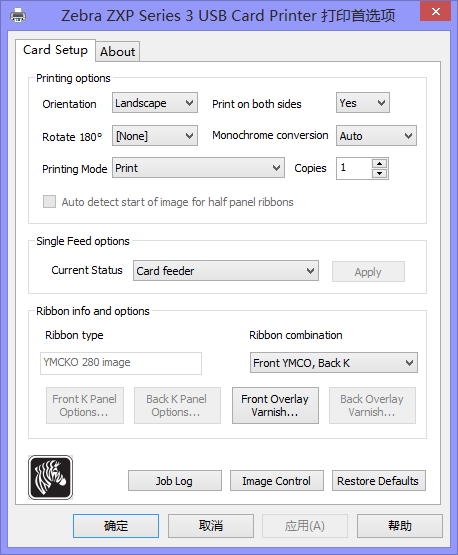Open help with the 帮助 button
Image resolution: width=458 pixels, height=555 pixels.
pyautogui.click(x=400, y=526)
